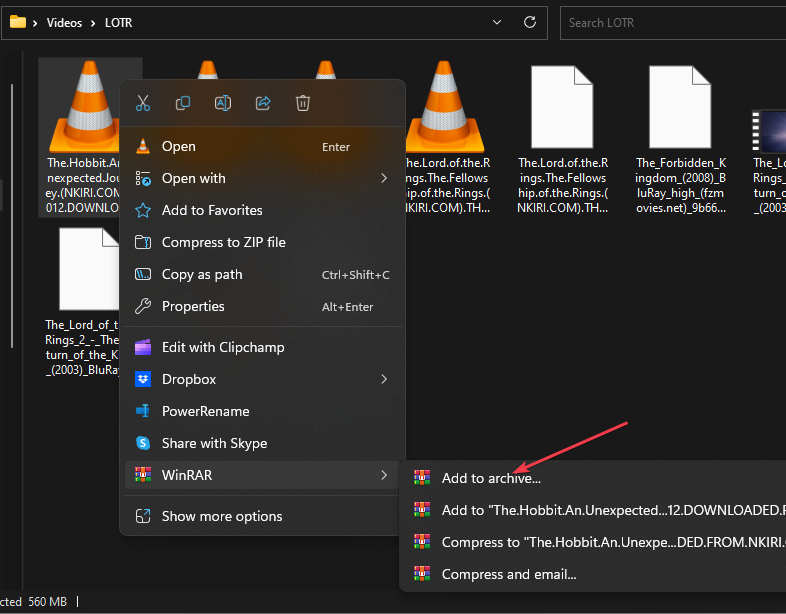Expand the WinRAR submenu arrow

[x=384, y=475]
